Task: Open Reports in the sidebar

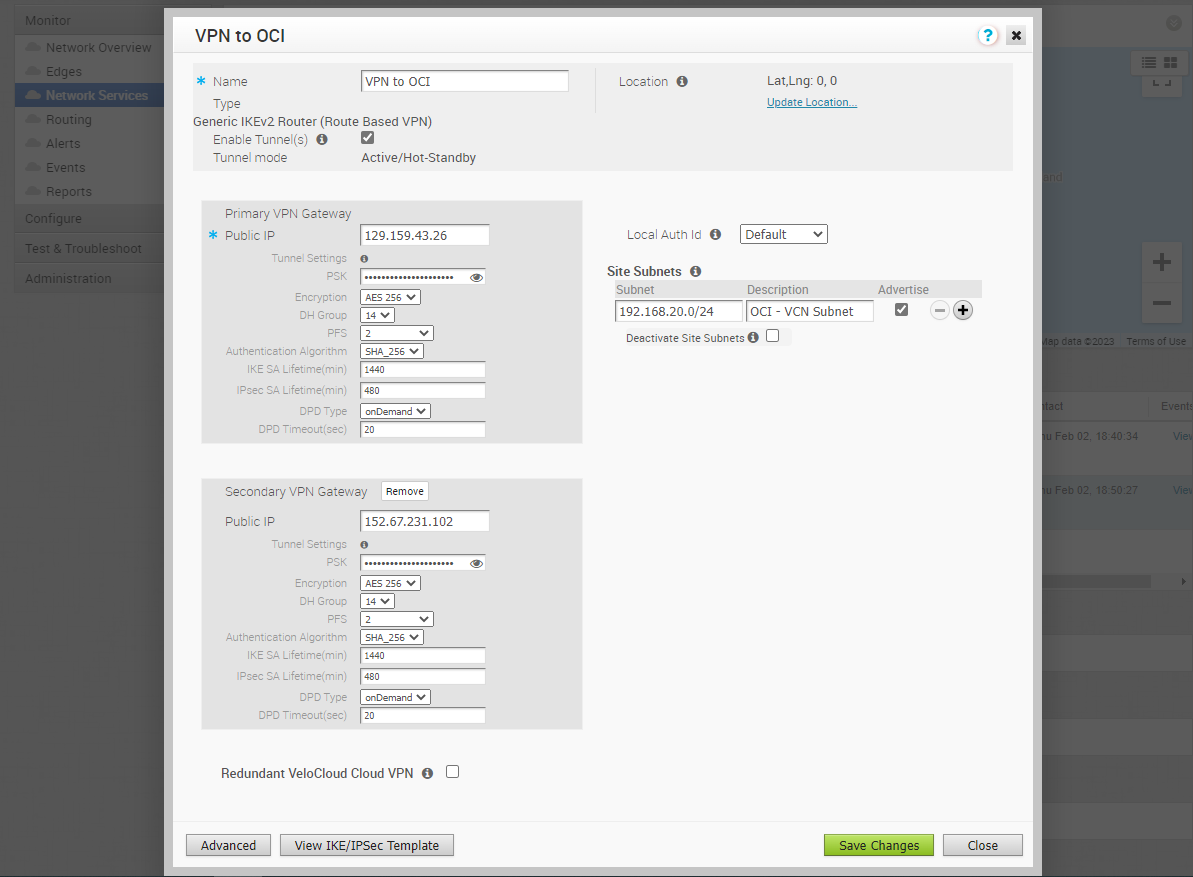Action: (68, 192)
